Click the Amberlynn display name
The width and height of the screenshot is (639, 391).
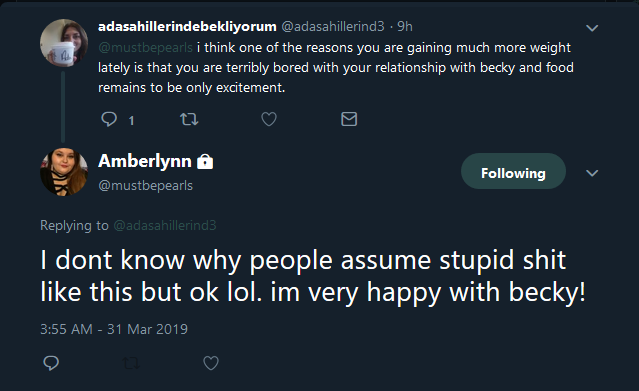[x=145, y=161]
